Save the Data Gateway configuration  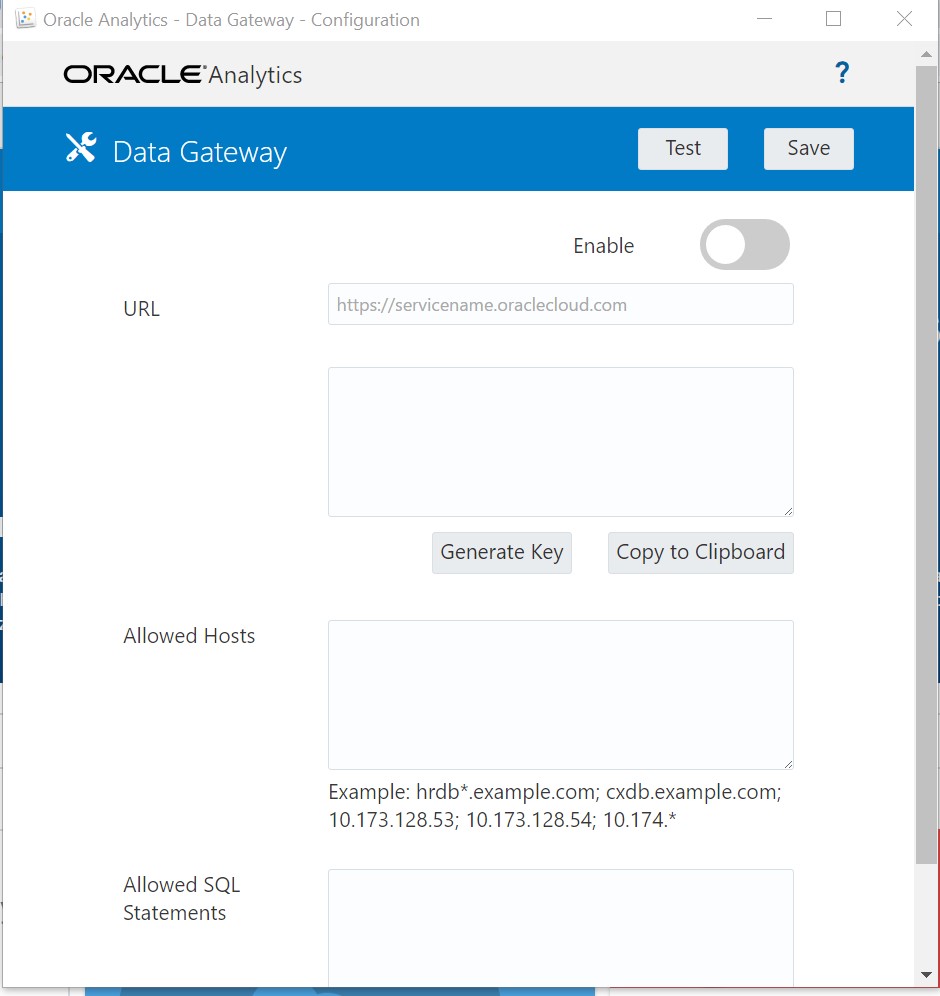point(808,147)
